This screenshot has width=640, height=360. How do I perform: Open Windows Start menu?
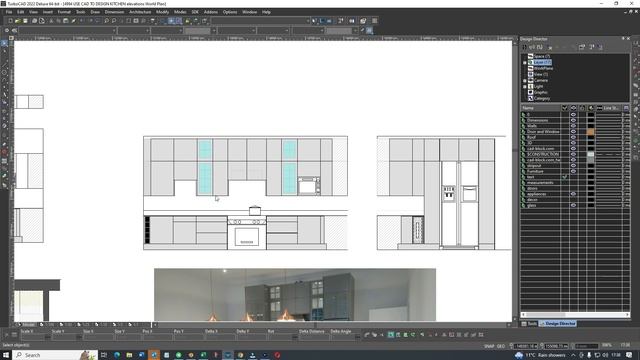click(x=7, y=355)
